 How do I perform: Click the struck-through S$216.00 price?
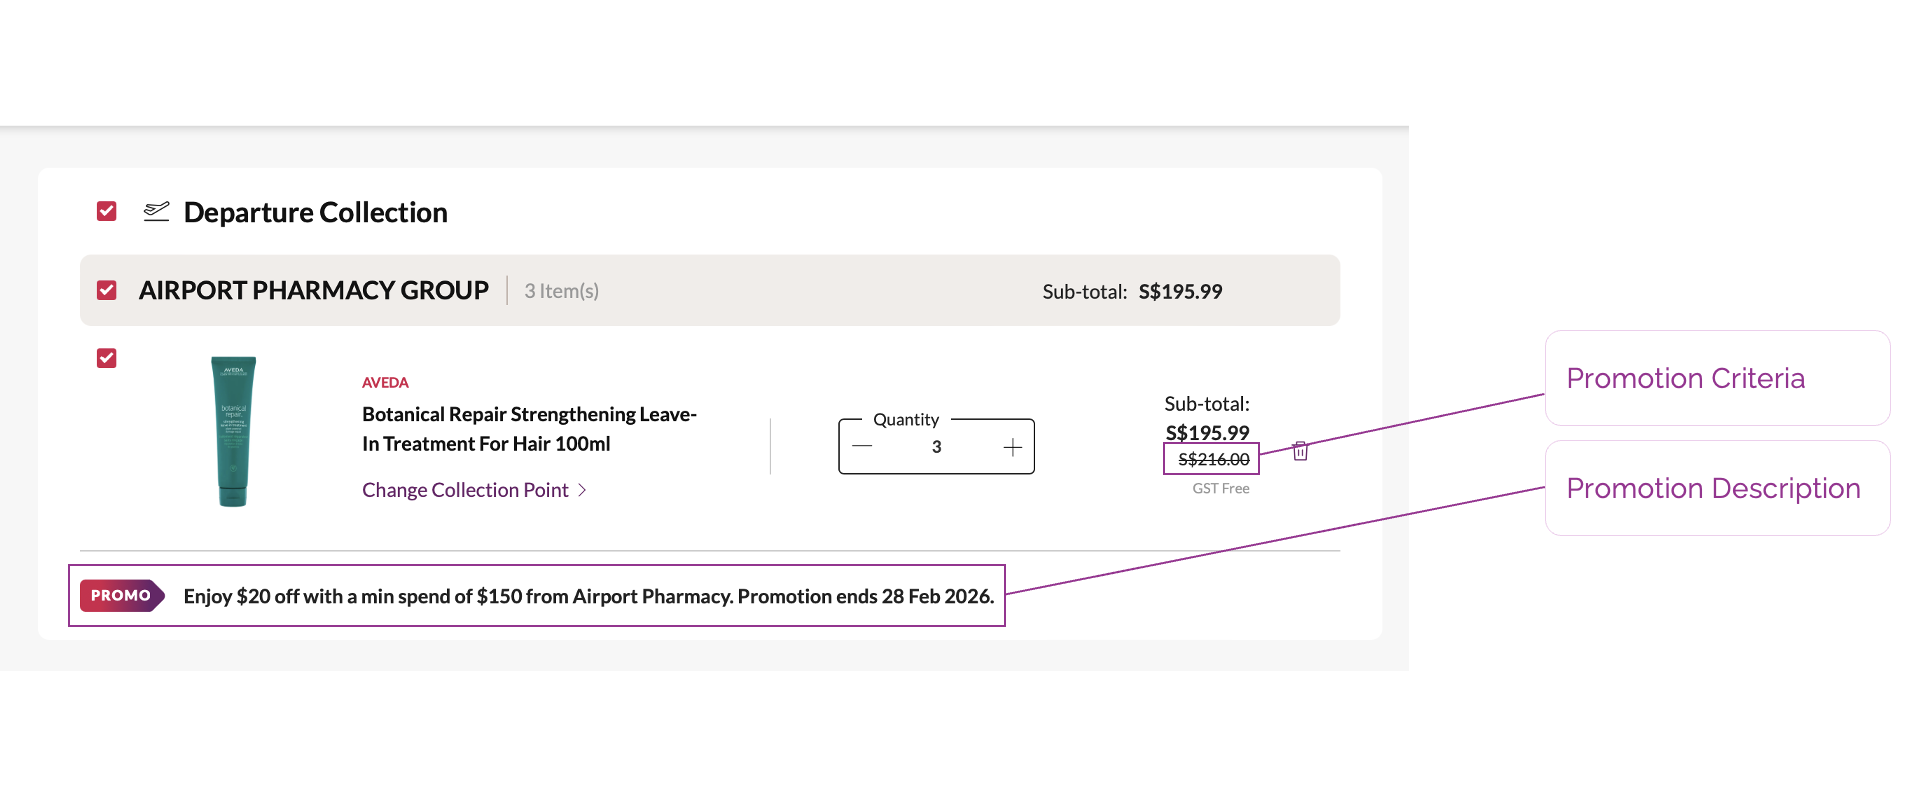pyautogui.click(x=1213, y=459)
